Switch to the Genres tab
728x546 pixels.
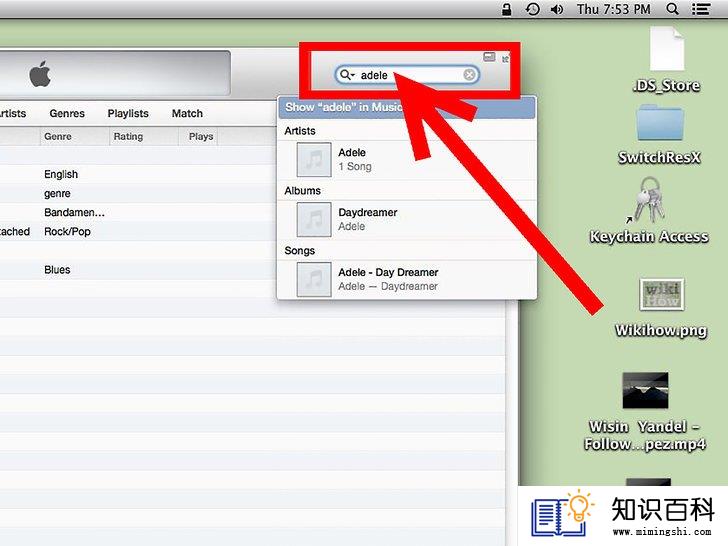tap(67, 113)
